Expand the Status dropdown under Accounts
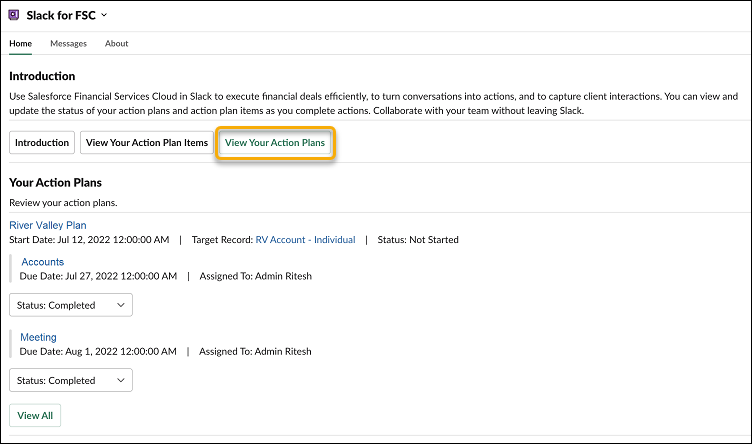The width and height of the screenshot is (752, 444). click(71, 305)
